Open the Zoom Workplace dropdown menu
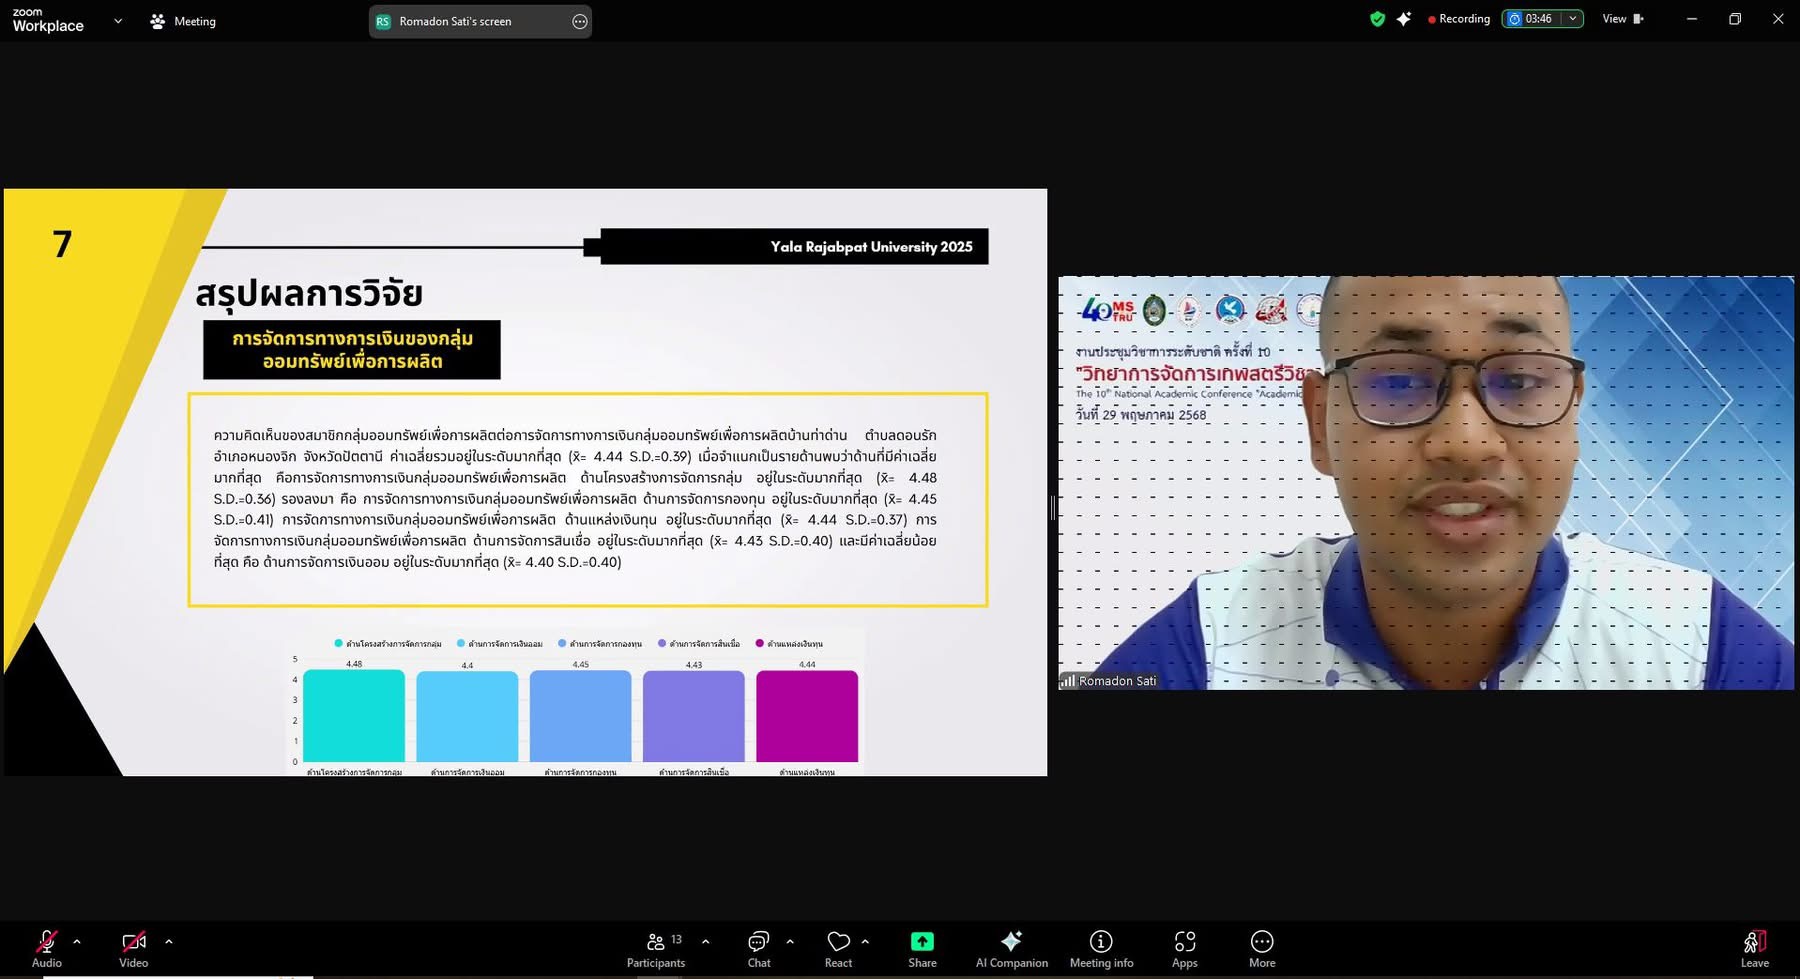This screenshot has width=1800, height=979. [118, 21]
